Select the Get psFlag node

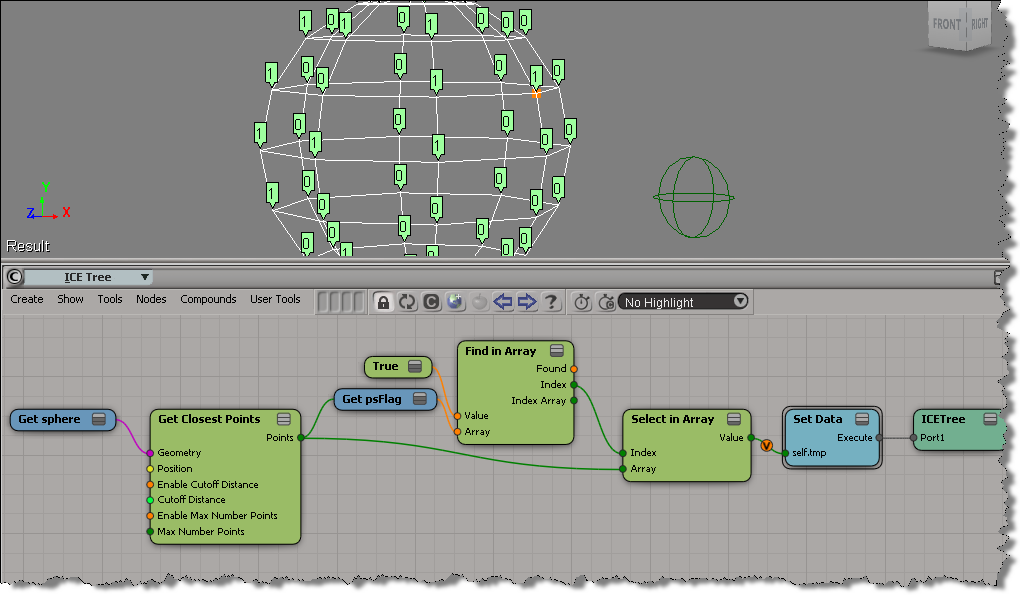tap(375, 400)
